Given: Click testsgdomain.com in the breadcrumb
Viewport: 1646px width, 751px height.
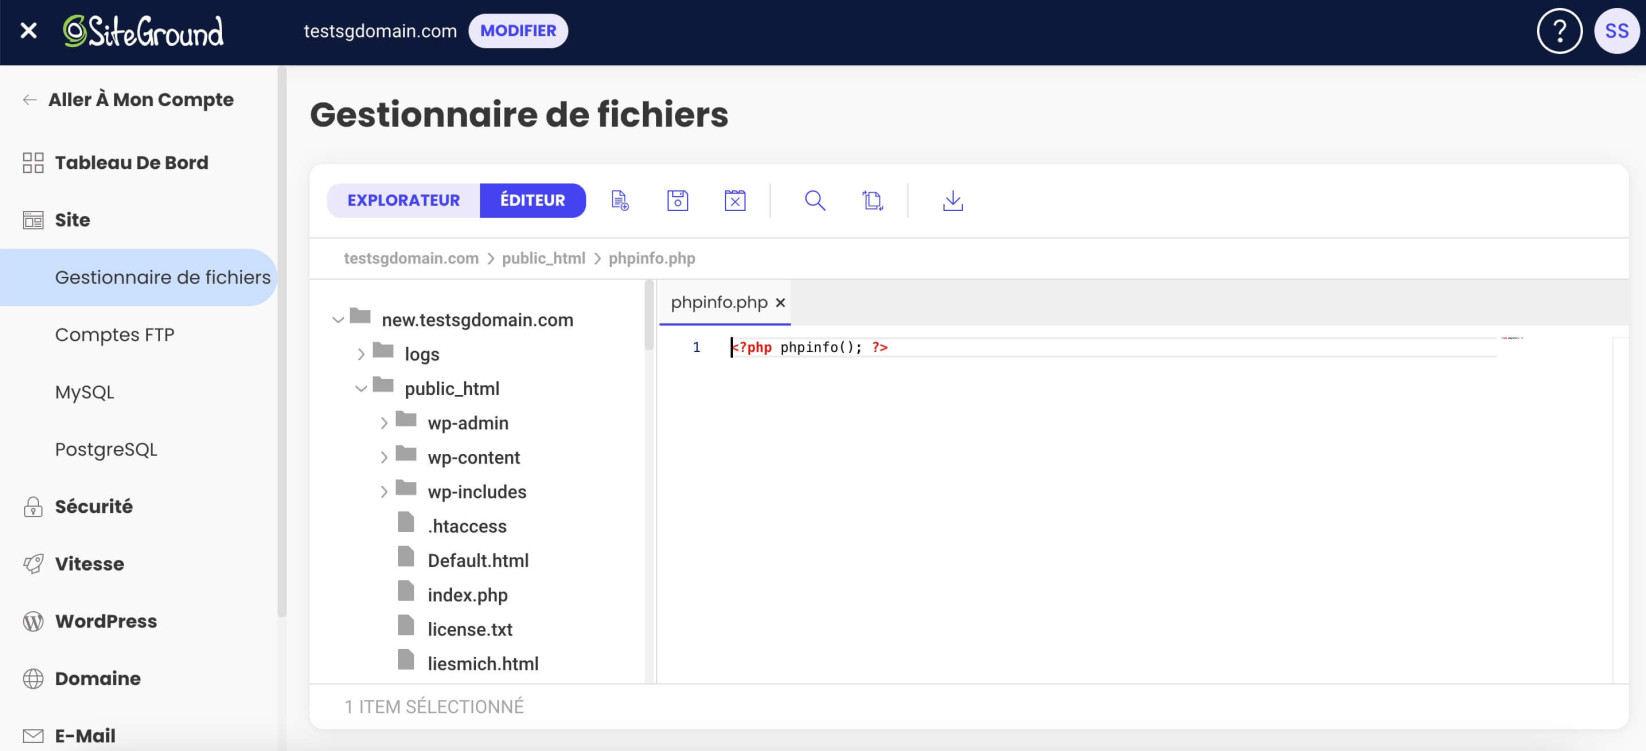Looking at the screenshot, I should click(411, 258).
